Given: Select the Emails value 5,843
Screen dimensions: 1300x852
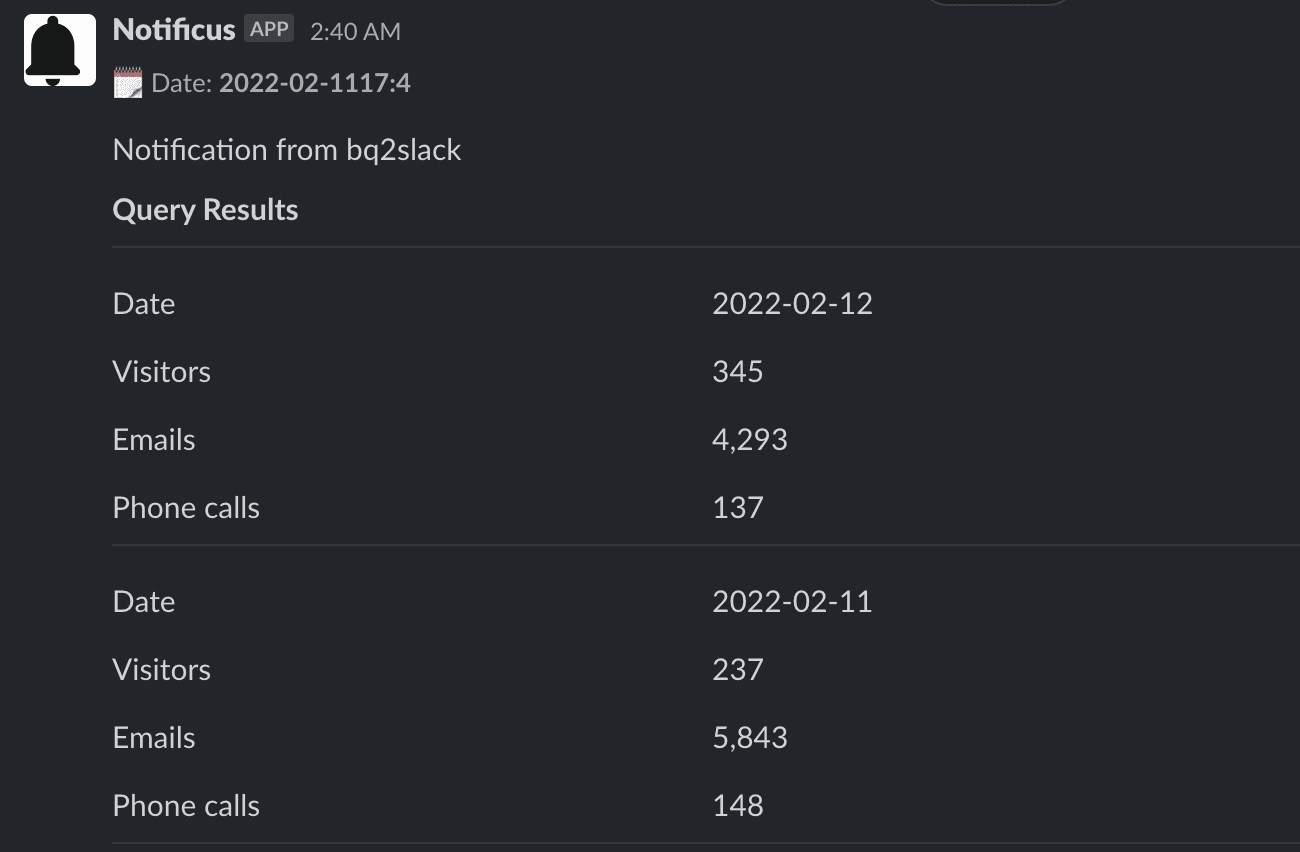Looking at the screenshot, I should point(750,737).
